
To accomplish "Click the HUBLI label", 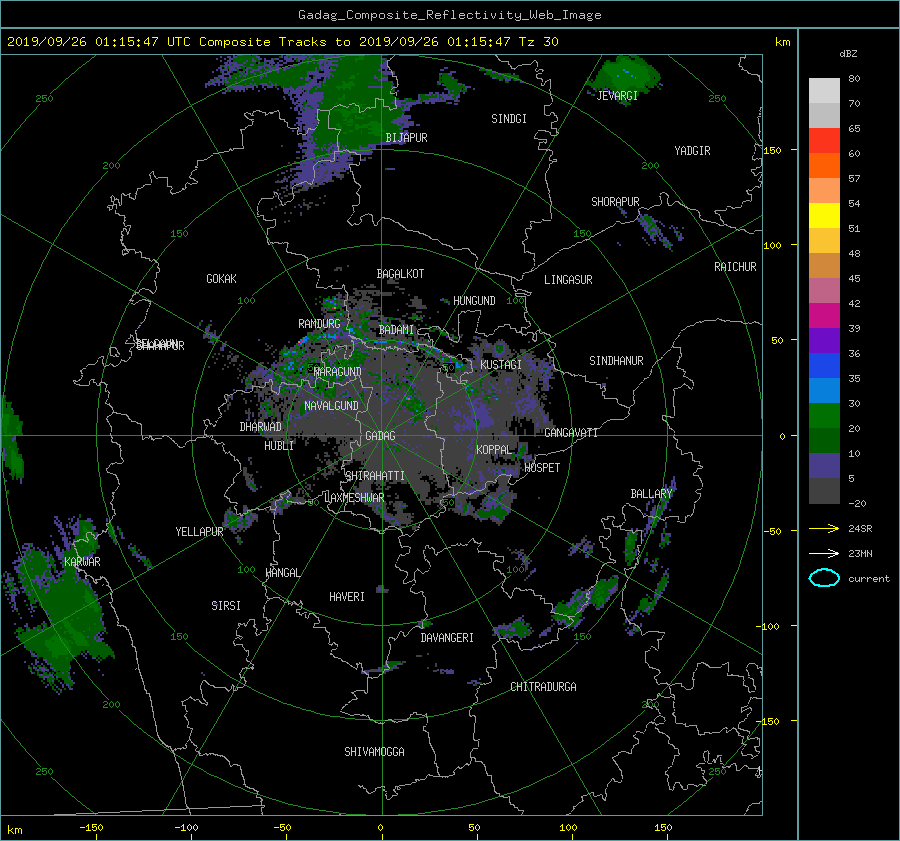I will 279,446.
